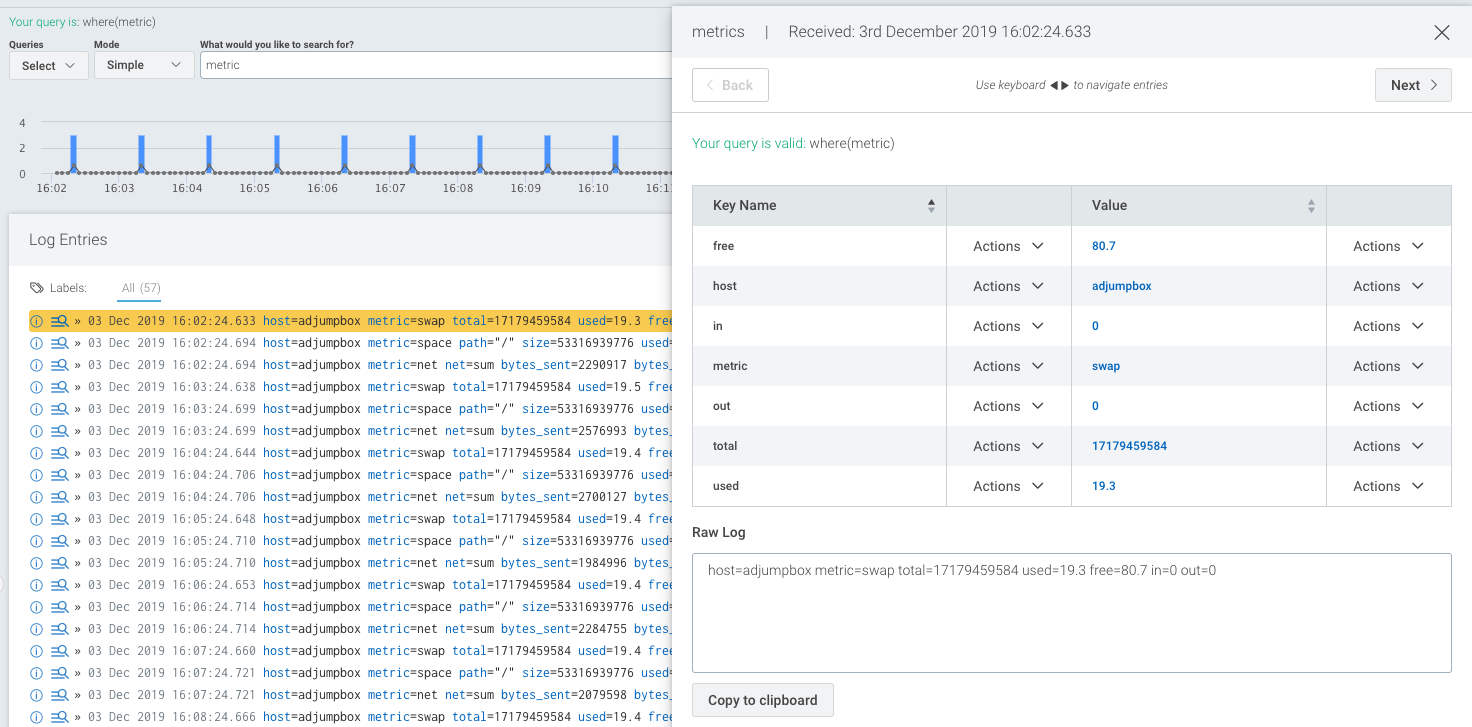Click info icon on 16:02:24.633 swap entry
Screen dimensions: 1472x727
pos(37,321)
